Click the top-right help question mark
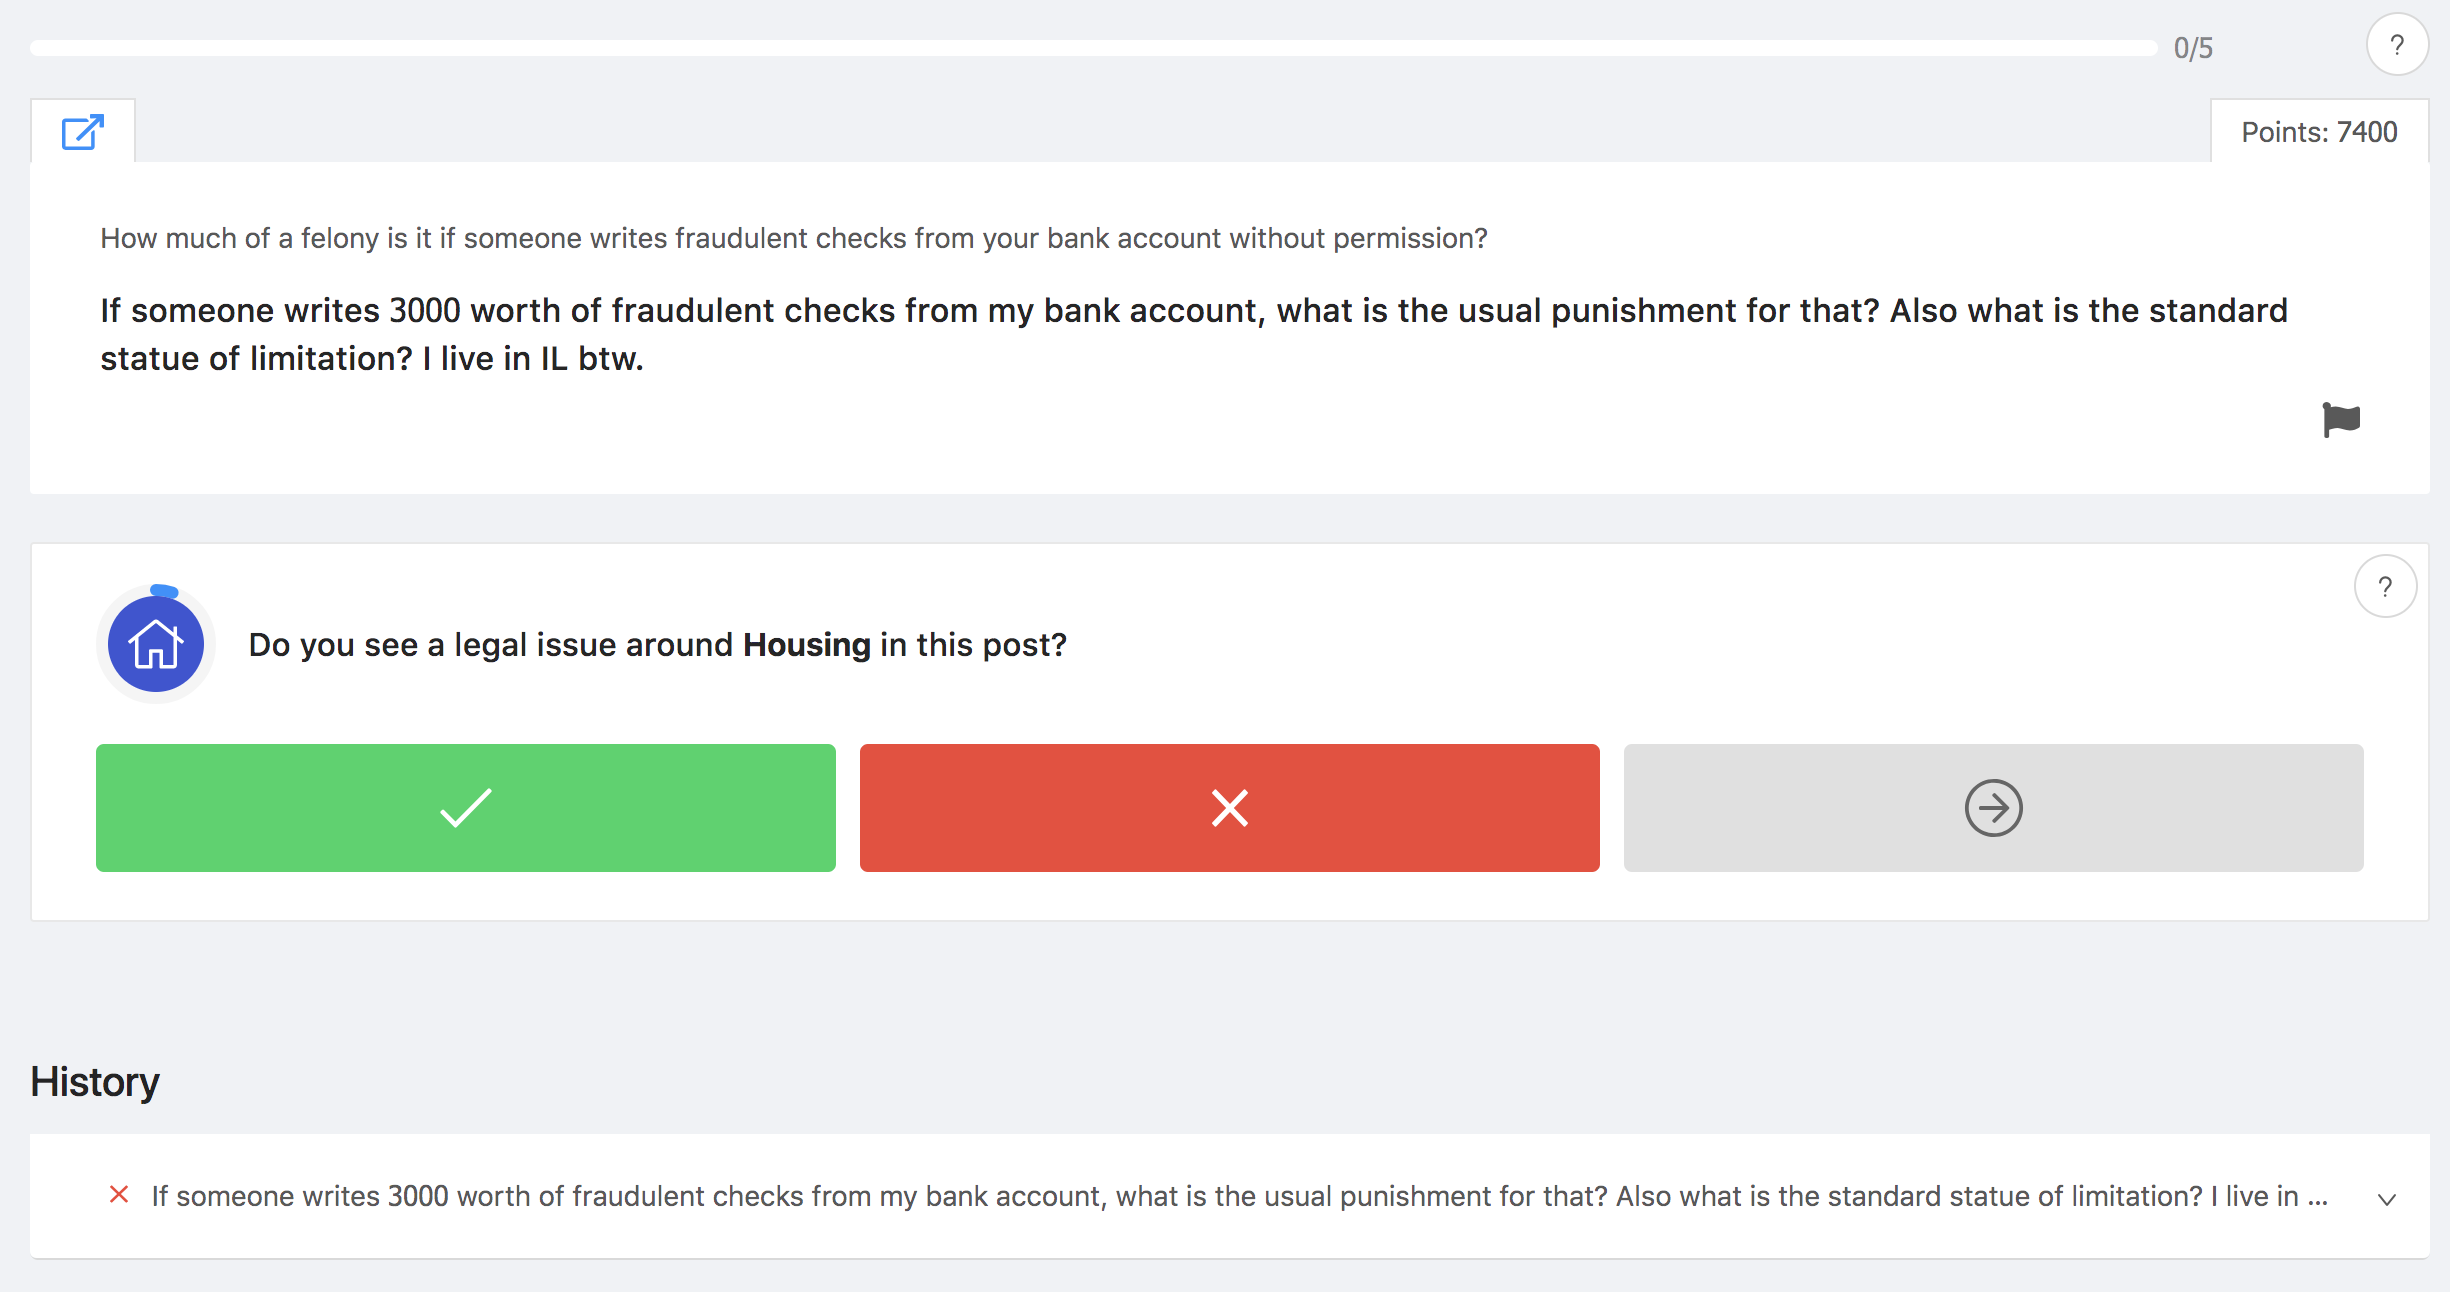This screenshot has height=1292, width=2450. tap(2396, 45)
